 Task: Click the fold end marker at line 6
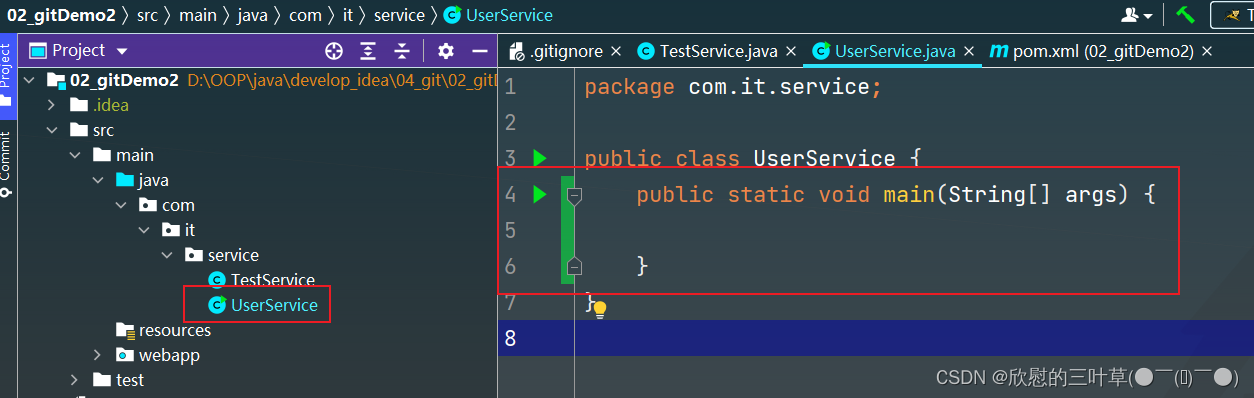click(574, 266)
